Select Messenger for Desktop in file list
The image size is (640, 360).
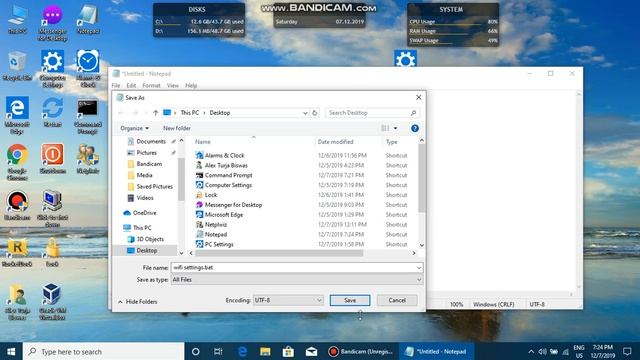[233, 205]
